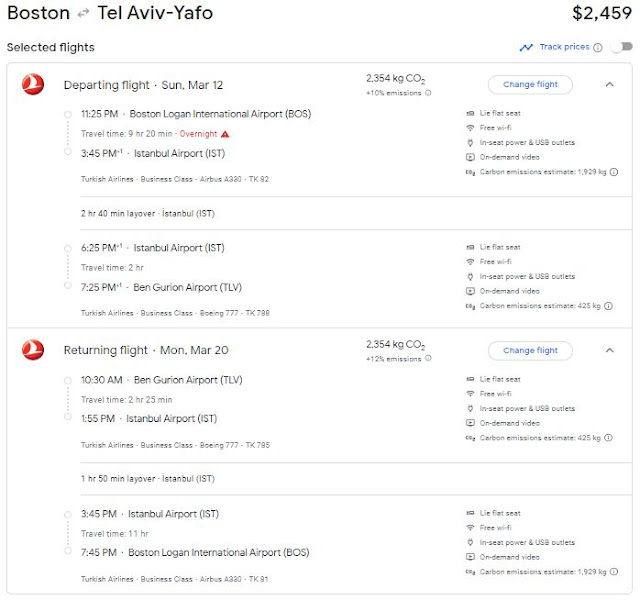Change the departing flight on Mar 12
The width and height of the screenshot is (640, 600).
coord(530,85)
